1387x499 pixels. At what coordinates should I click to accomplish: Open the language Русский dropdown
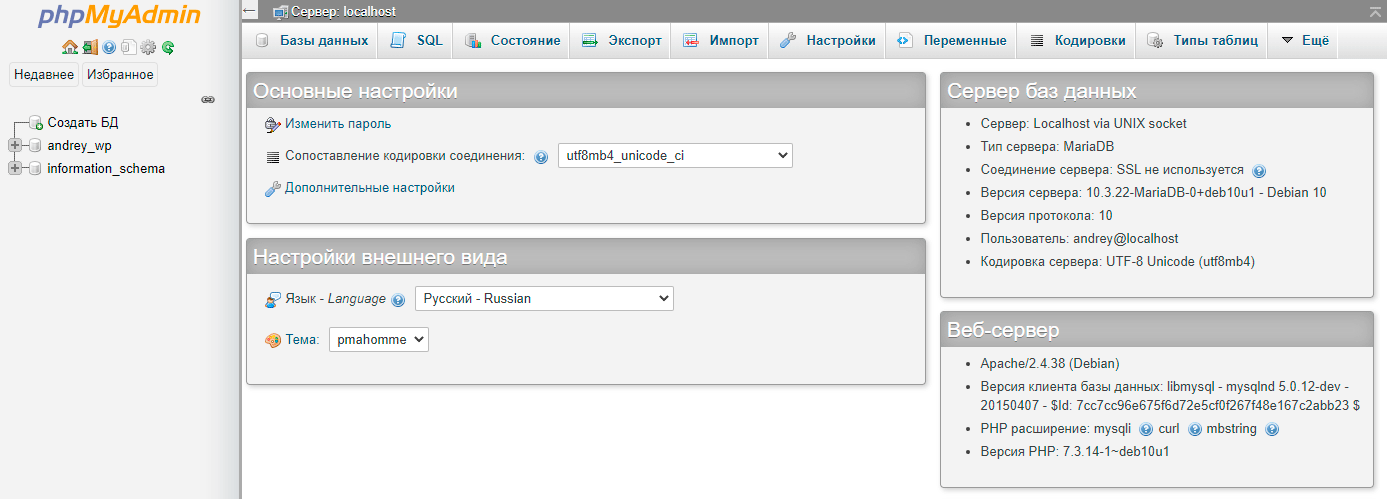point(544,298)
